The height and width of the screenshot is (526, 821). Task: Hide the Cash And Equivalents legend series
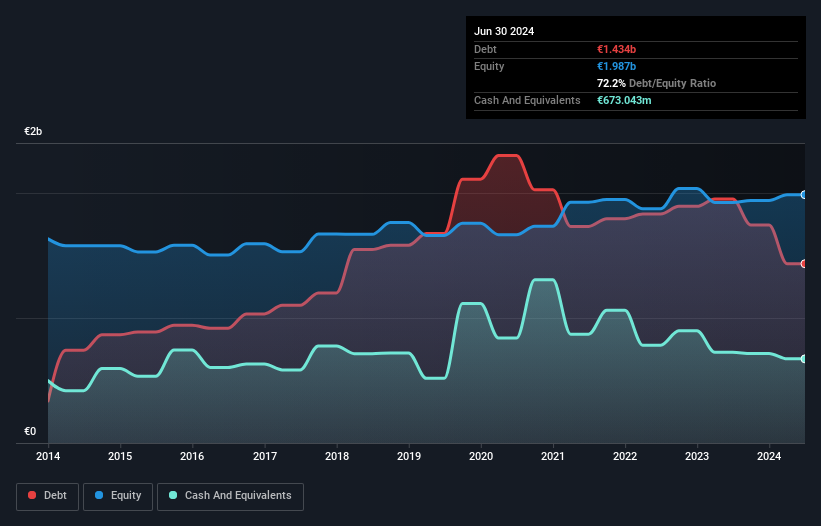[x=230, y=495]
